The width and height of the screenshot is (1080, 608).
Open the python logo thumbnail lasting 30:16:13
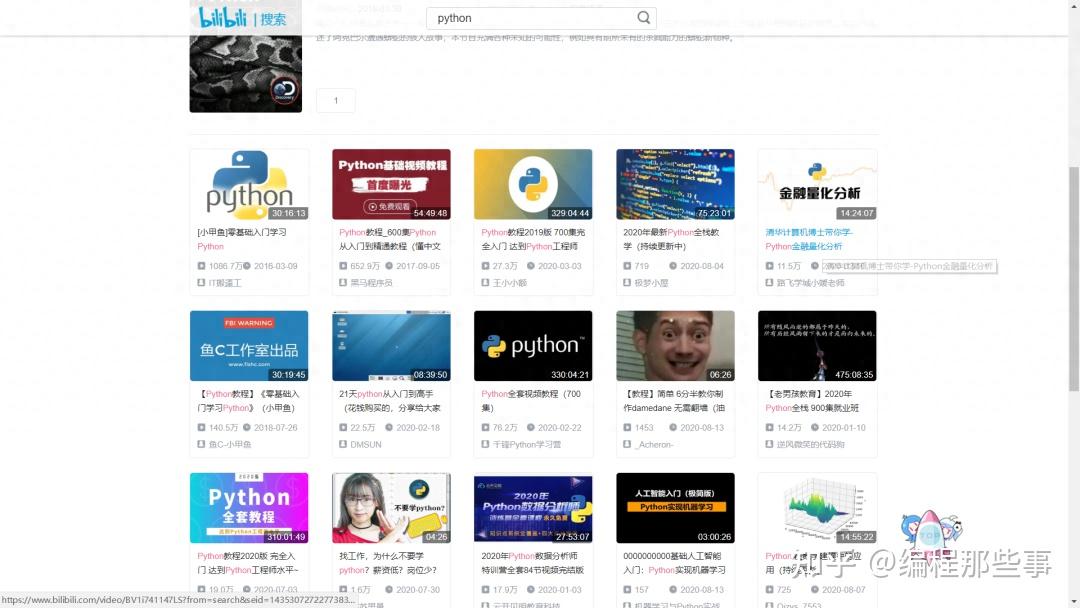point(249,185)
